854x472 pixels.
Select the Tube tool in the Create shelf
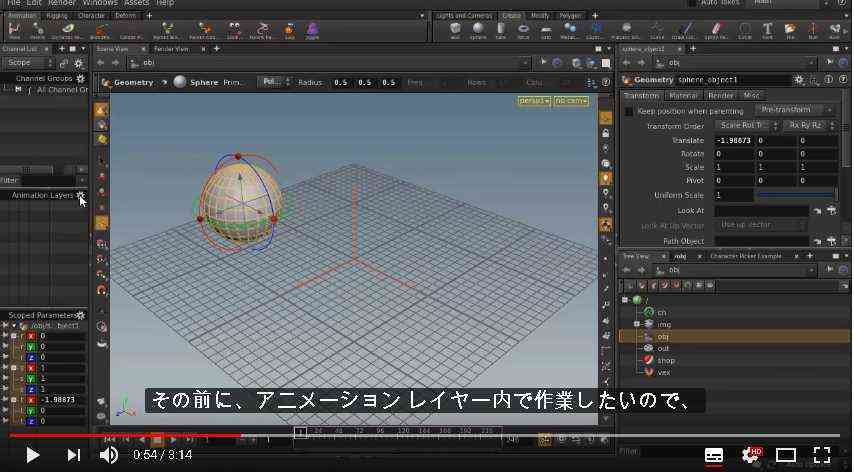pos(501,30)
